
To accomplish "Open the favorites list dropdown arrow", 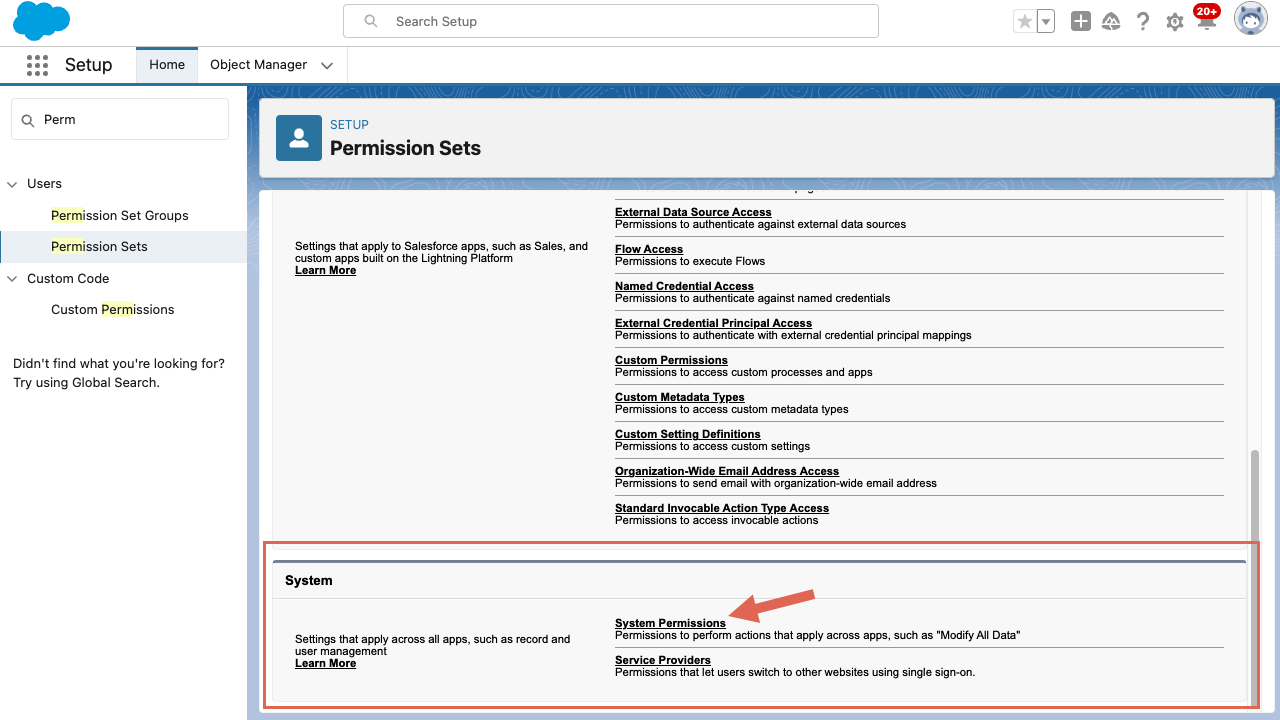I will [x=1046, y=21].
